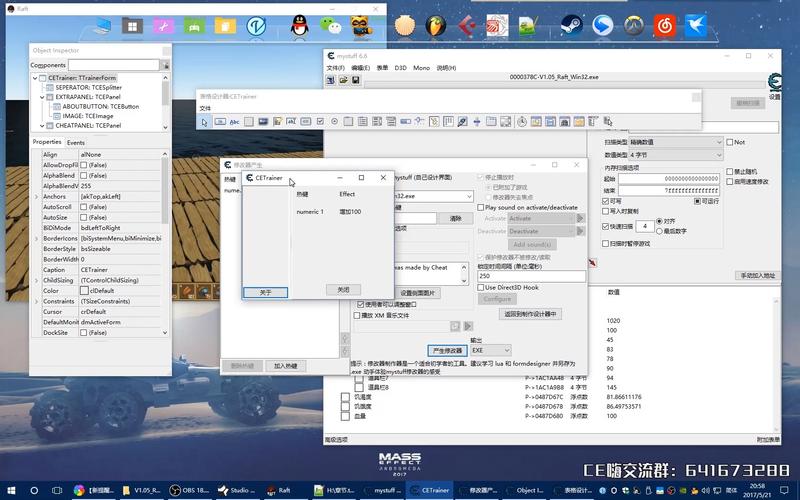Click the play arrow next to Activate sound

coord(580,218)
